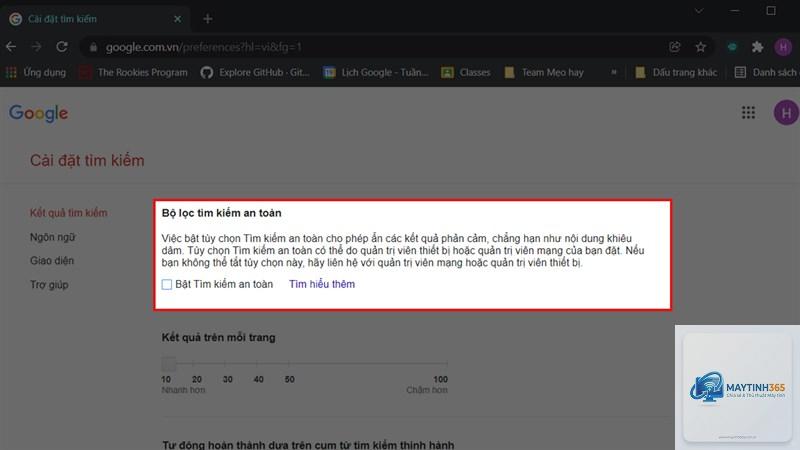800x450 pixels.
Task: Open Ứng dụng apps shortcut
Action: point(36,72)
